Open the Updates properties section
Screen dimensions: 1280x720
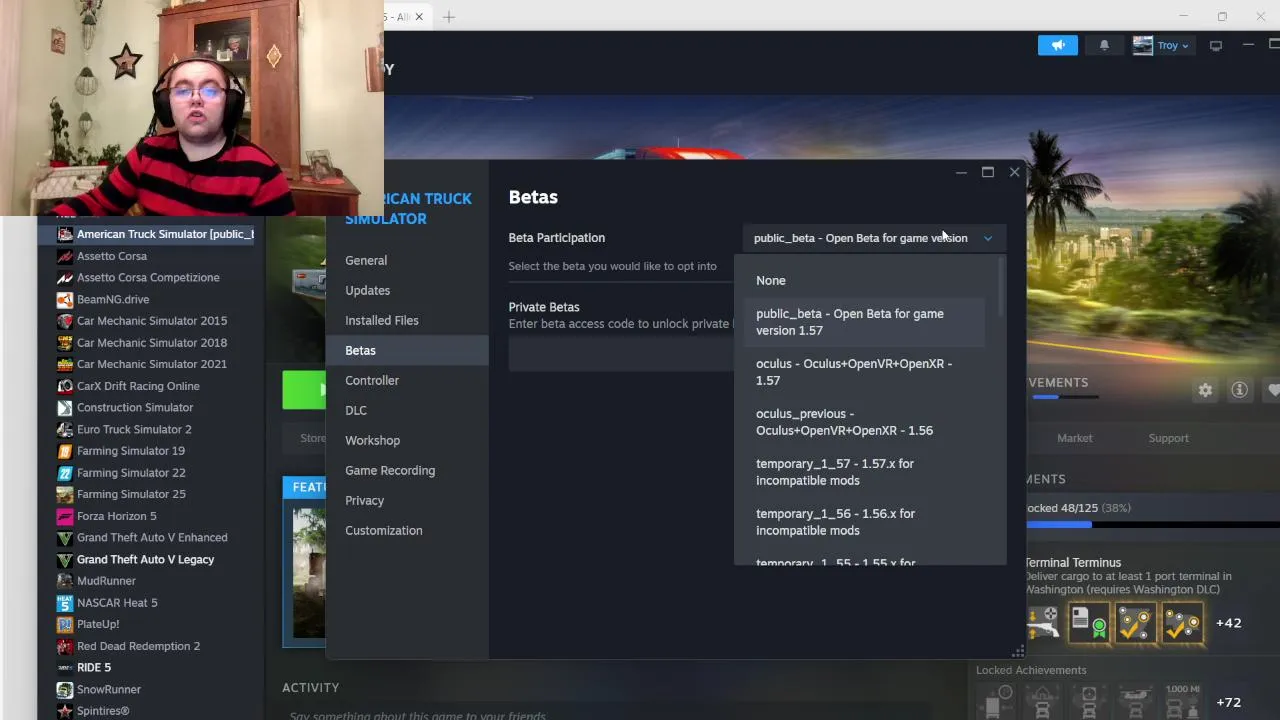point(407,290)
